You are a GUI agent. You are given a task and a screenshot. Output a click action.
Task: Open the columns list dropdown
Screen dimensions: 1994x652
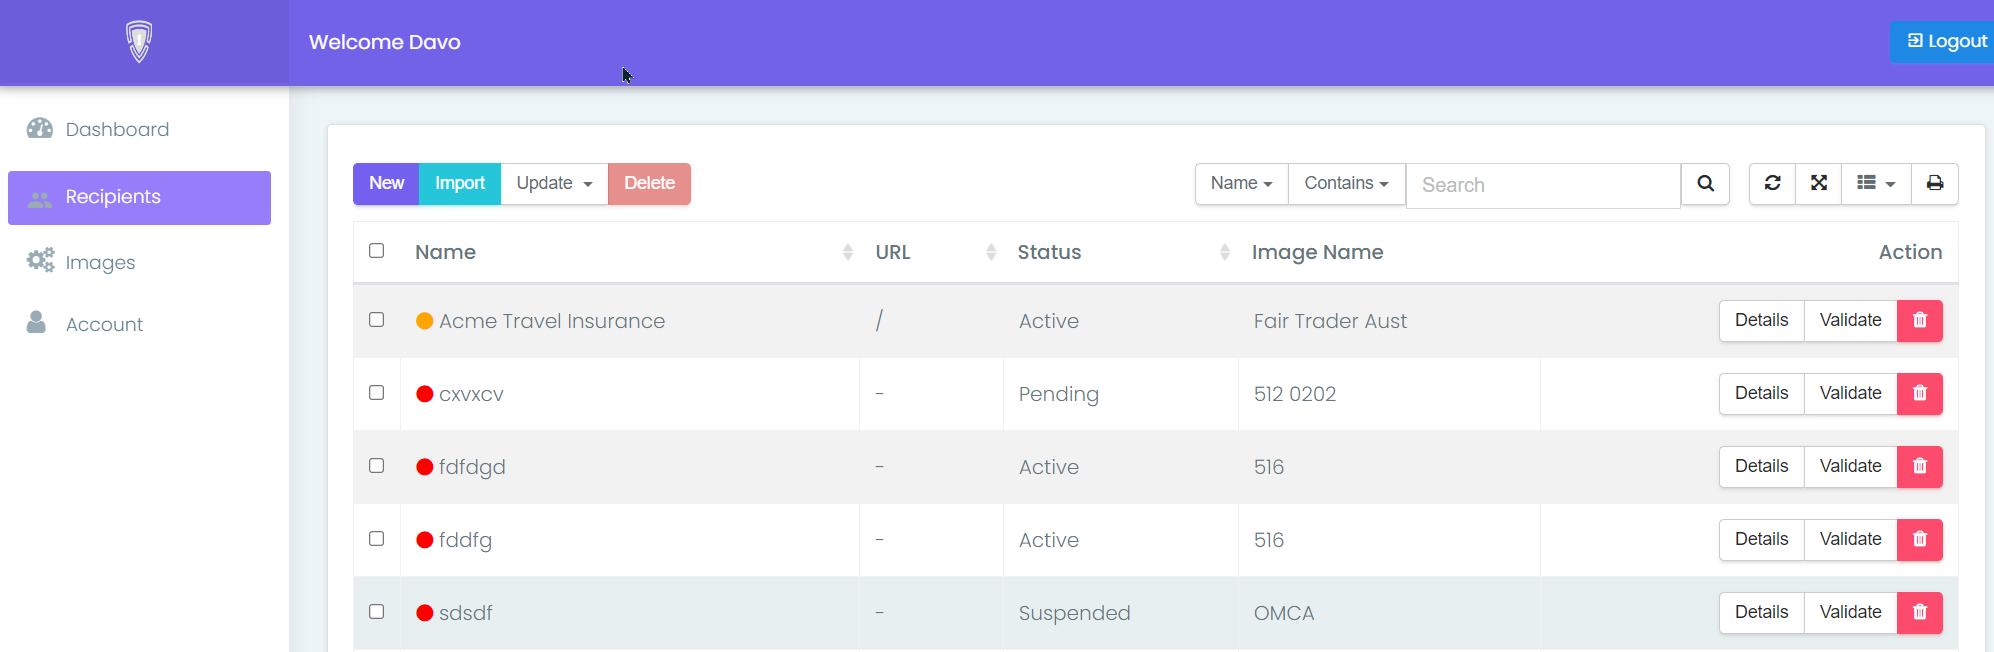(x=1876, y=184)
